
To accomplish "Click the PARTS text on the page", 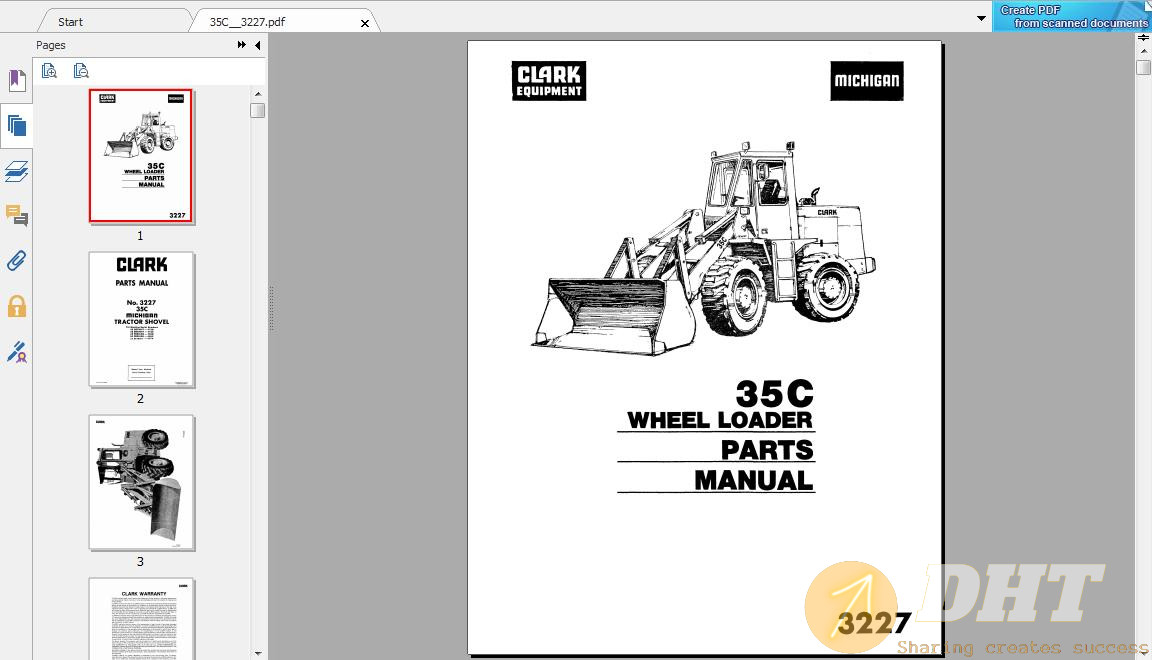I will point(767,450).
